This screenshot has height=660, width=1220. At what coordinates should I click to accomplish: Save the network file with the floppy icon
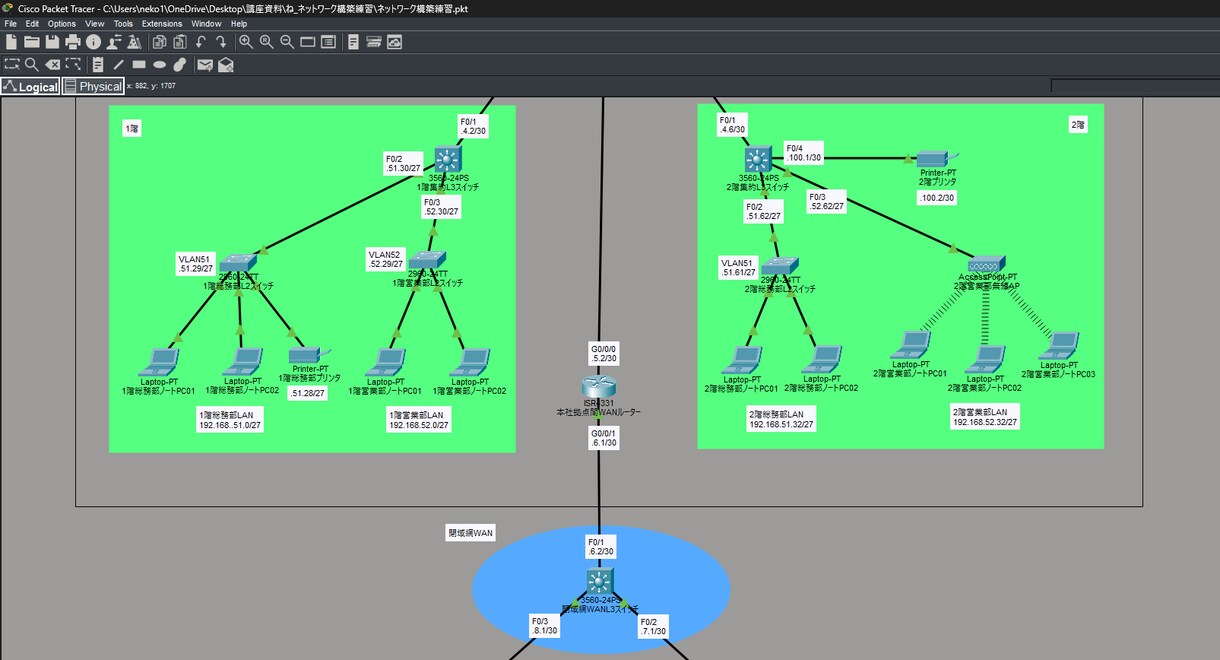(52, 42)
